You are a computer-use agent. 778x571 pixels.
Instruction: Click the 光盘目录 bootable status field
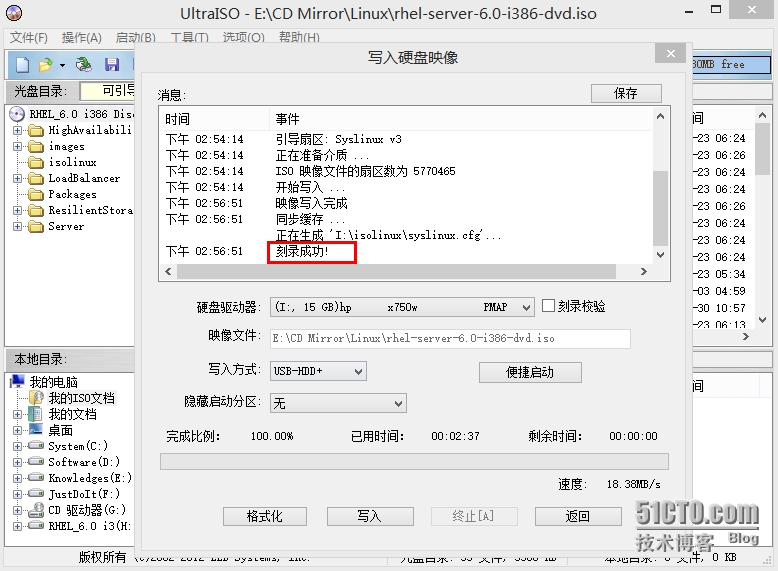(x=108, y=91)
